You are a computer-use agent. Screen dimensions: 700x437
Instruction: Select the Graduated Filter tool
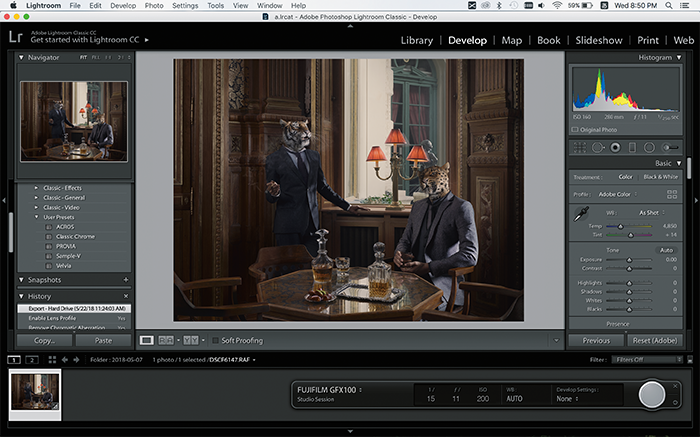(633, 146)
